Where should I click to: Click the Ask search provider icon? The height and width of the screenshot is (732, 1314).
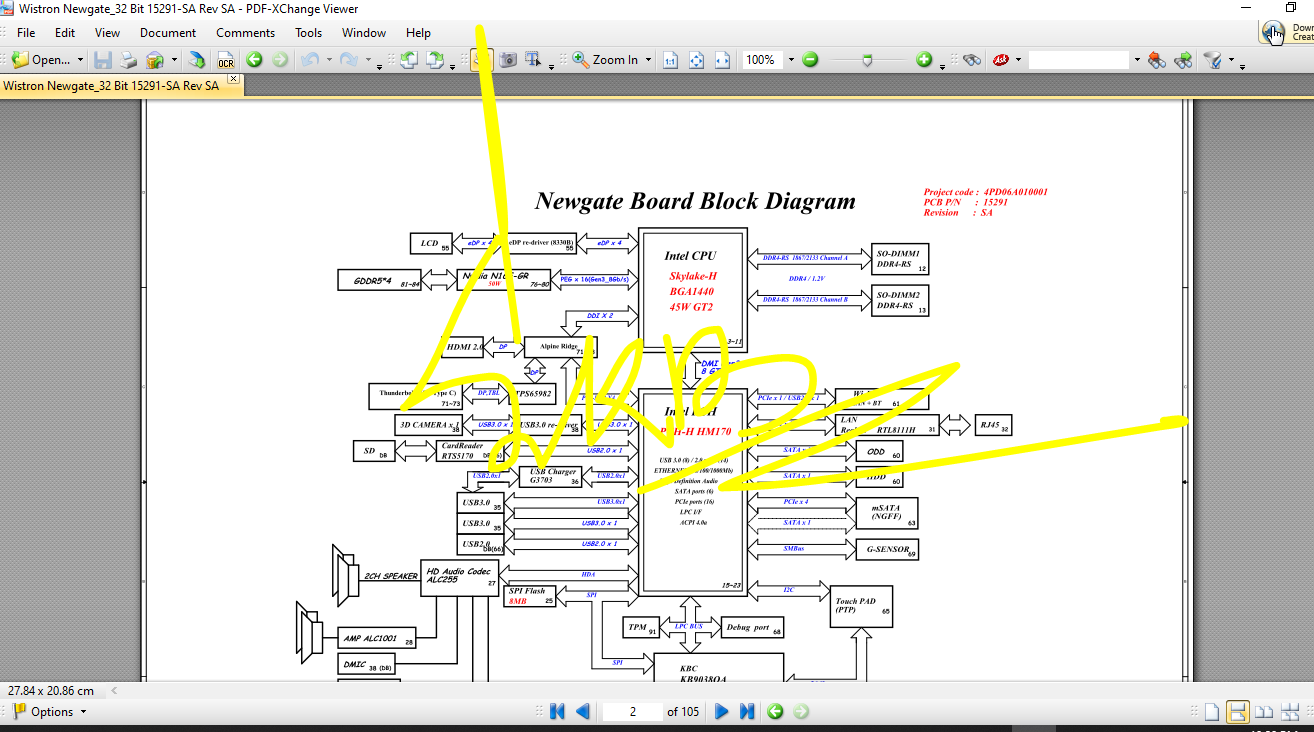click(1000, 60)
